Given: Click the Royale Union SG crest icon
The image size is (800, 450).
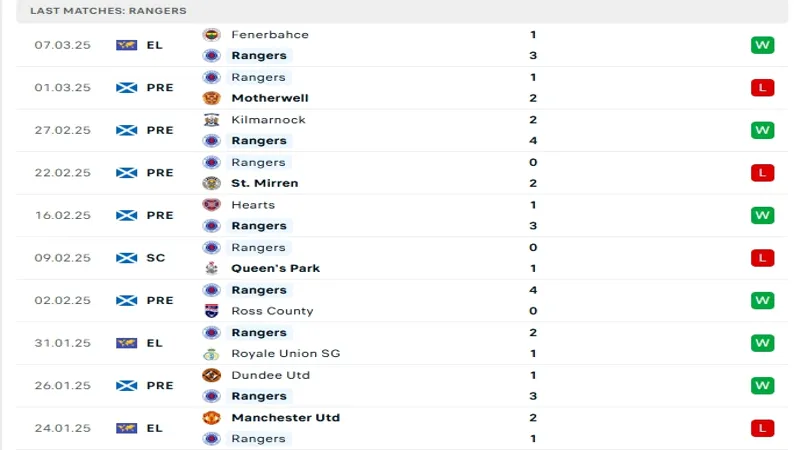Looking at the screenshot, I should coord(211,353).
